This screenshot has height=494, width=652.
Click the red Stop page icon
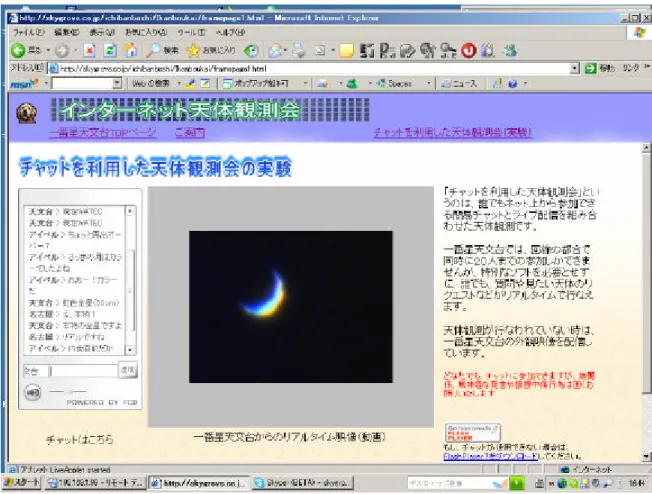tap(89, 51)
